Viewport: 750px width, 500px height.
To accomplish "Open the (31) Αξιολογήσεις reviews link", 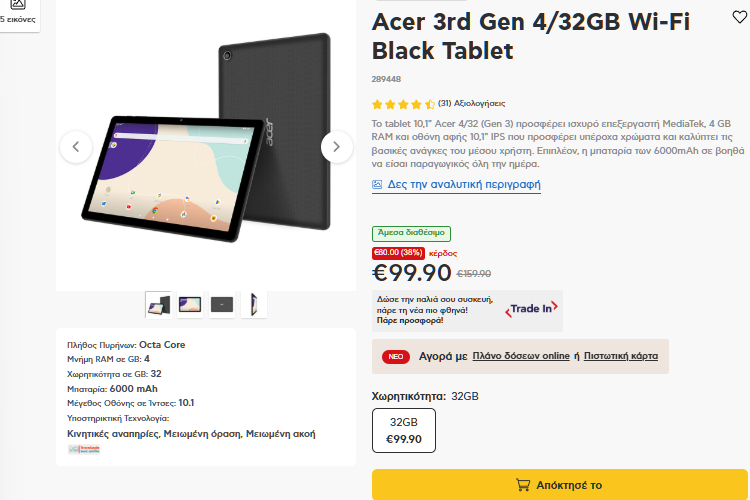I will click(472, 103).
